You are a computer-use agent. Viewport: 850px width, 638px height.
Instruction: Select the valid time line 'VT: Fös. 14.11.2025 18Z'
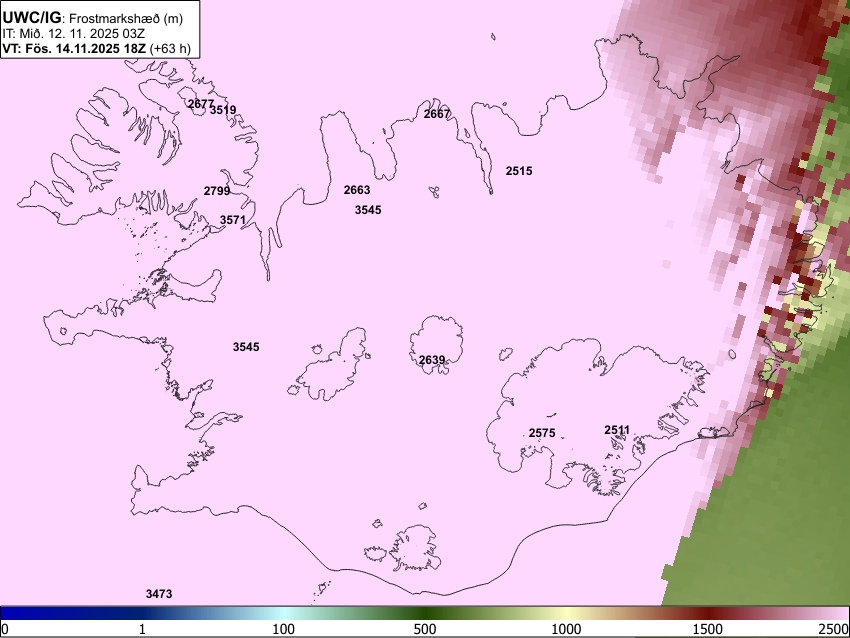click(x=74, y=48)
